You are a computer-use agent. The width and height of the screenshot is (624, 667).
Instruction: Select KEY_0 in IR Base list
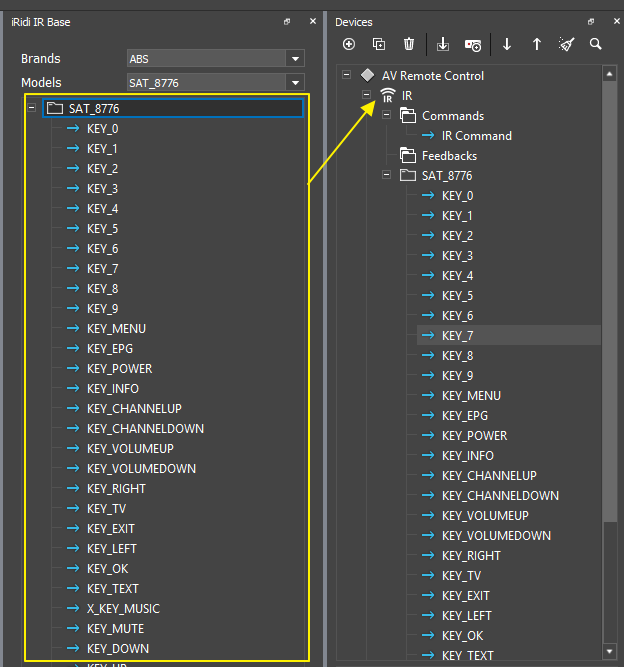[x=103, y=128]
